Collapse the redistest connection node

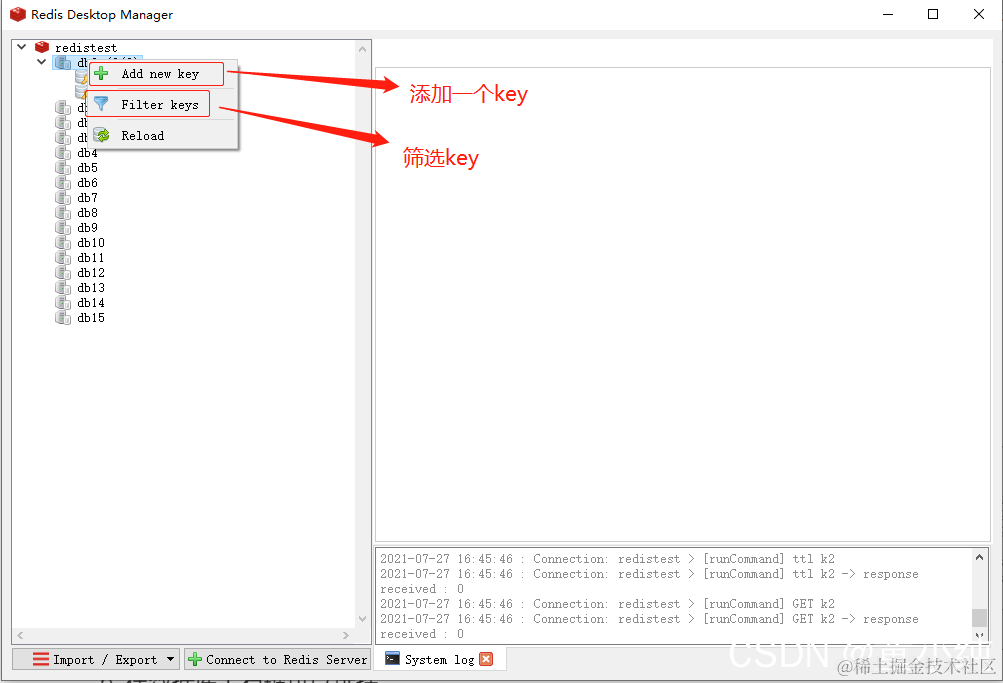(21, 47)
